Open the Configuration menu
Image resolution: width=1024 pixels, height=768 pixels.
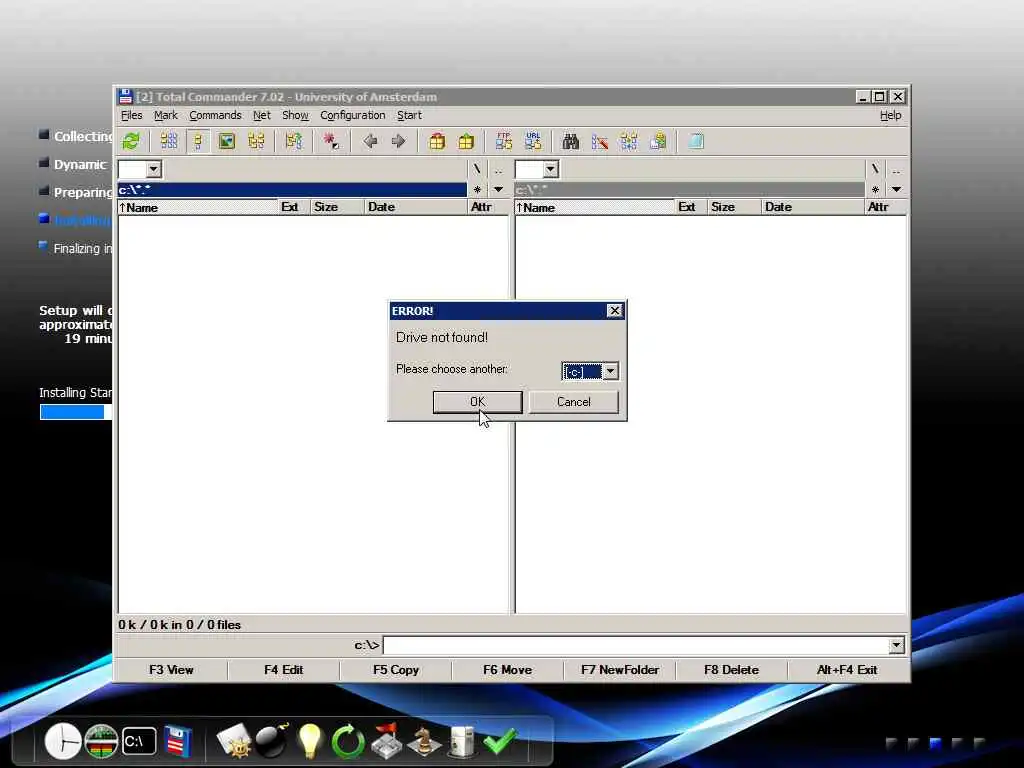353,115
